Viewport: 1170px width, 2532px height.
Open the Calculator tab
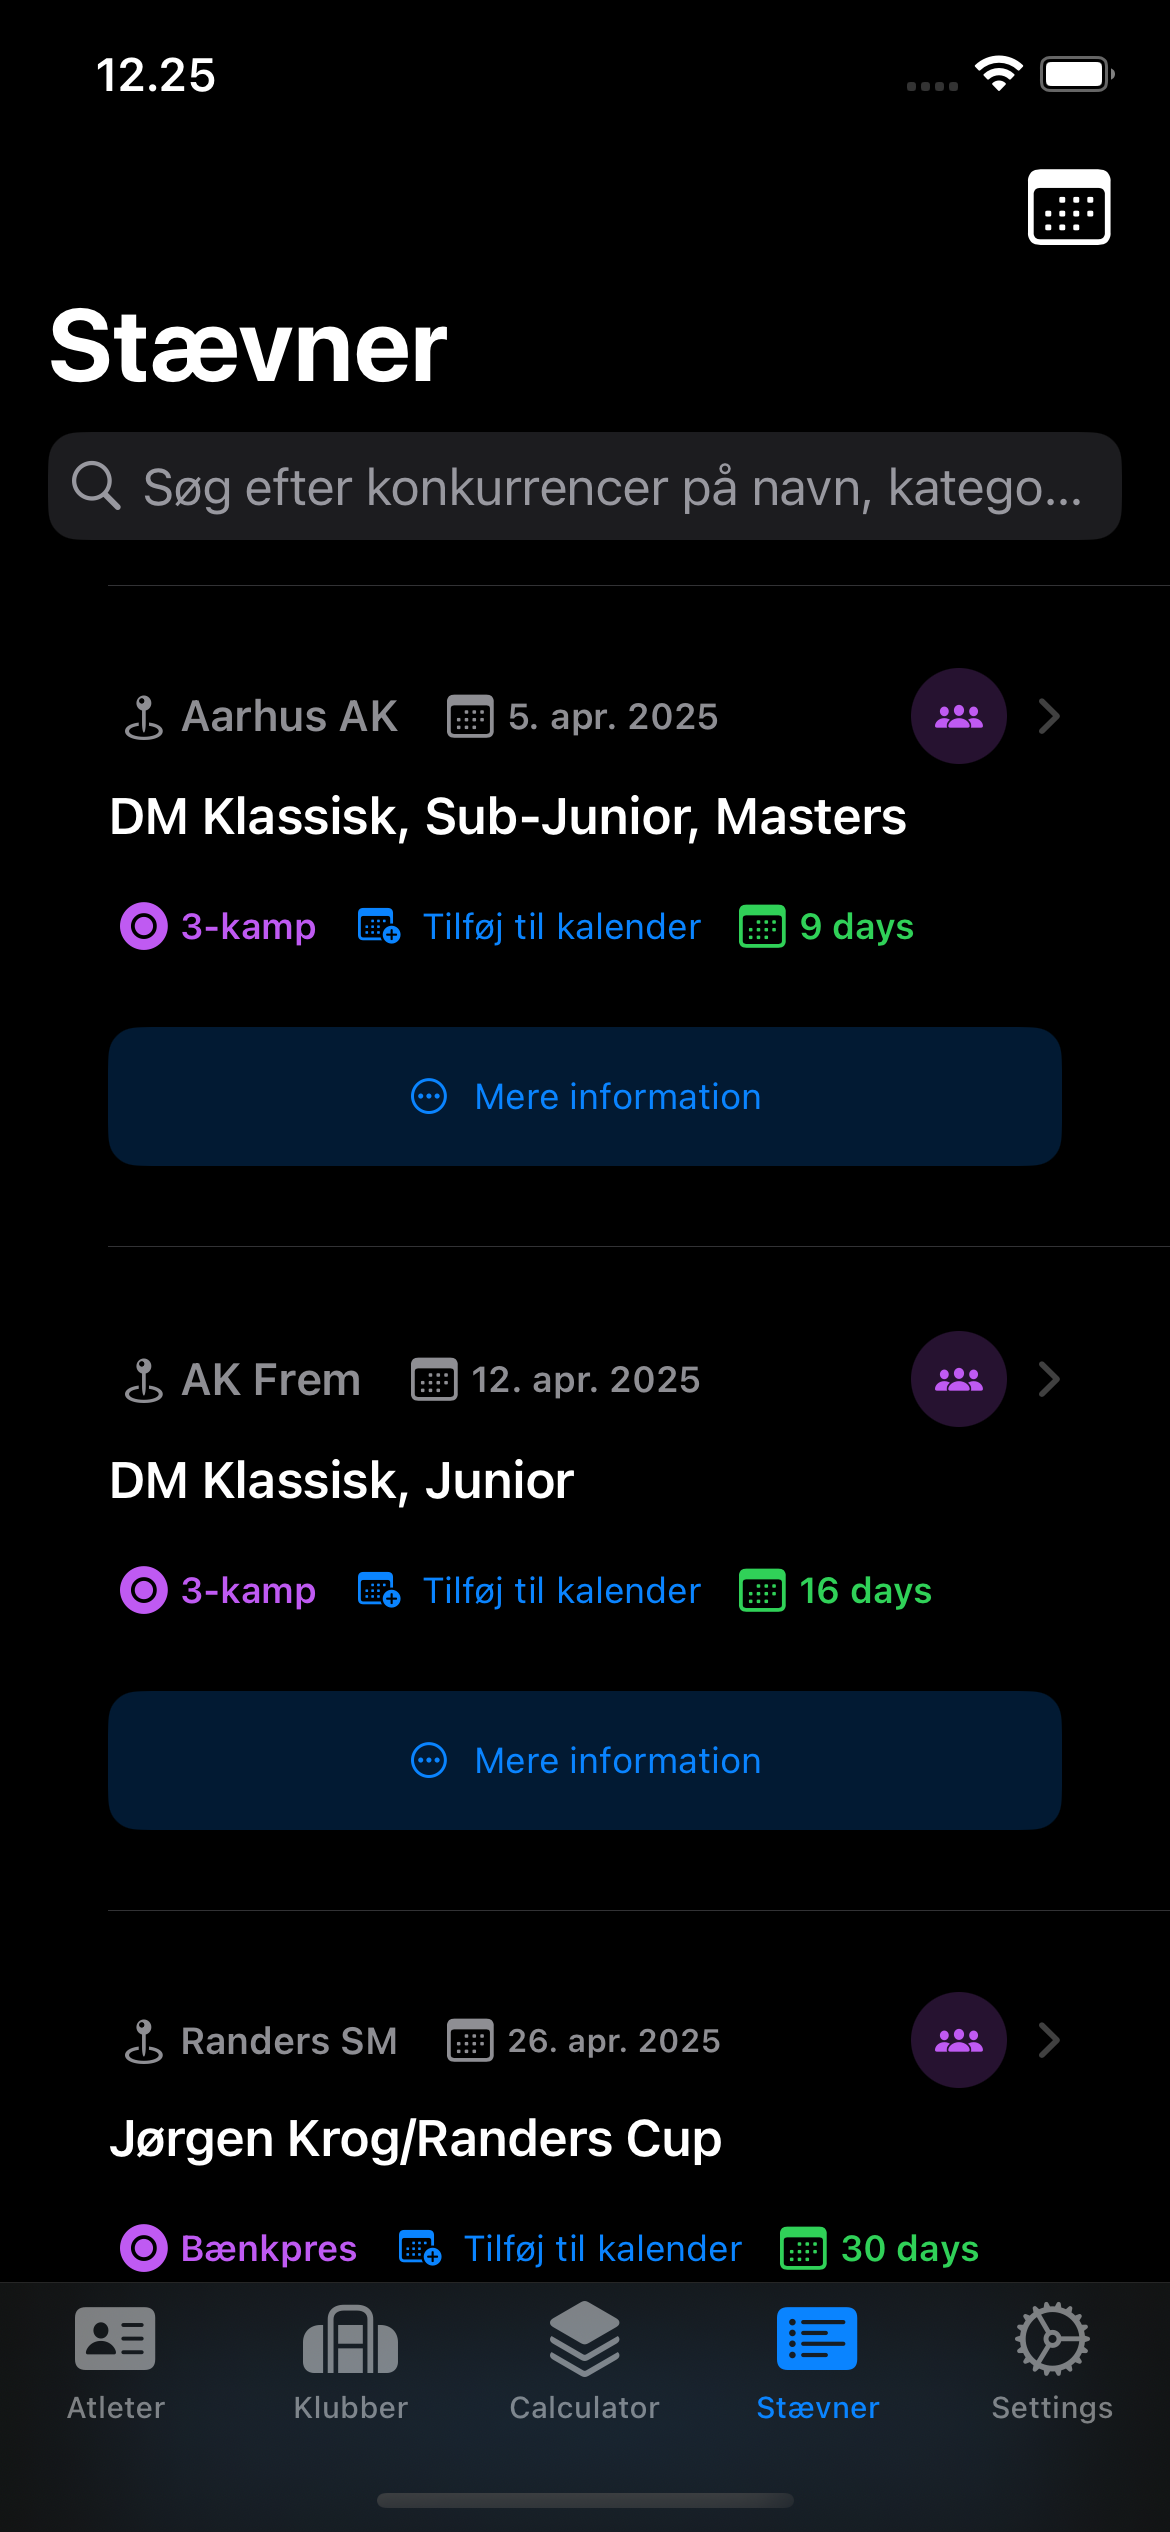584,2362
